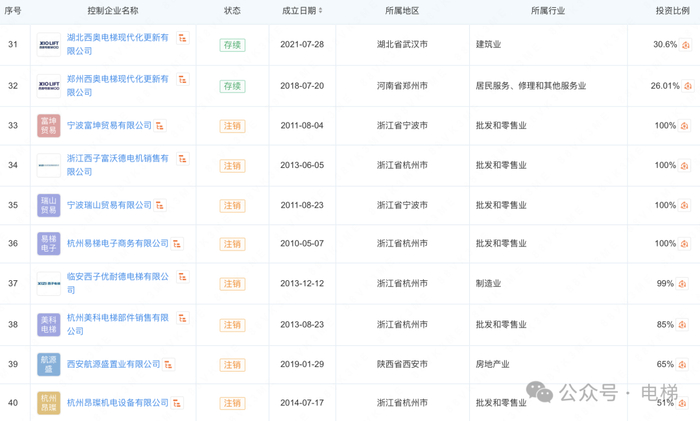Select region cell 湖北省武汉市

coord(402,45)
